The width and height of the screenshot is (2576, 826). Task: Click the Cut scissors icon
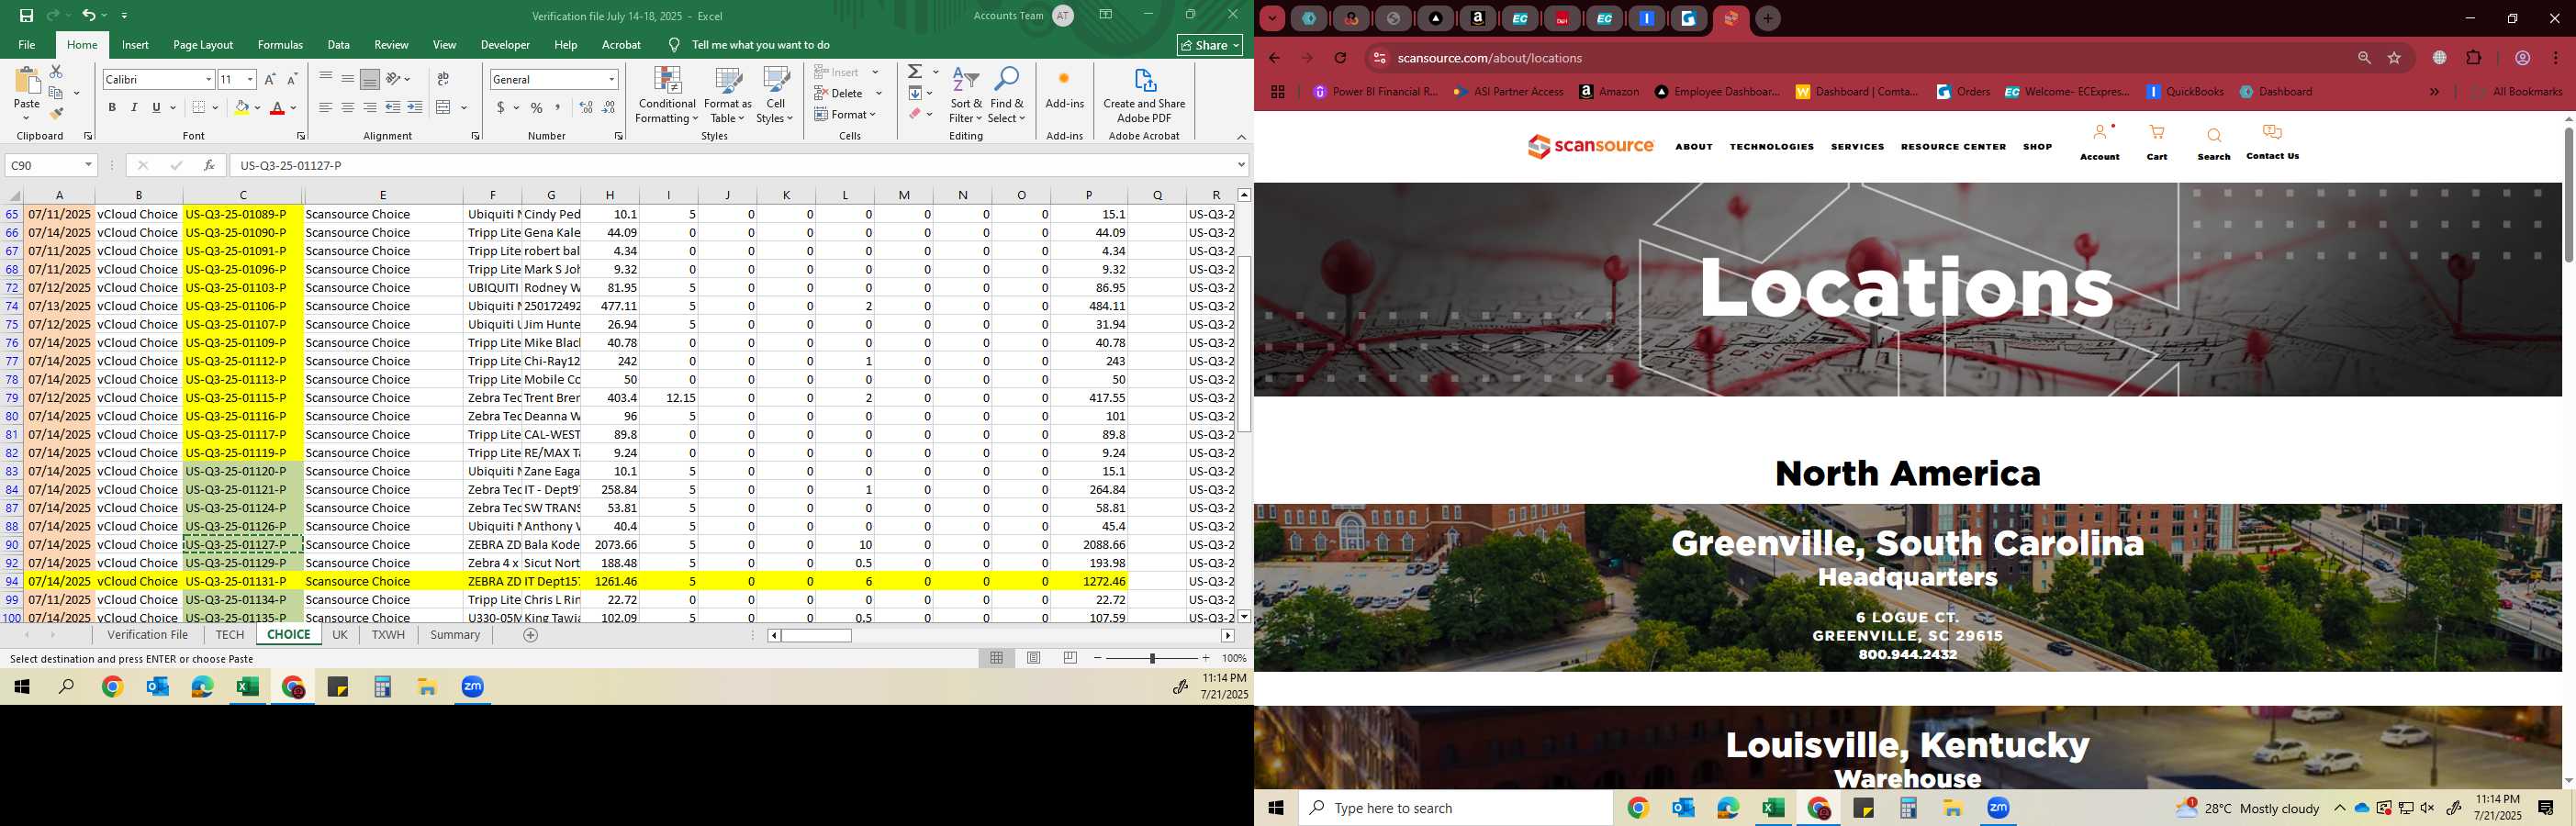56,72
